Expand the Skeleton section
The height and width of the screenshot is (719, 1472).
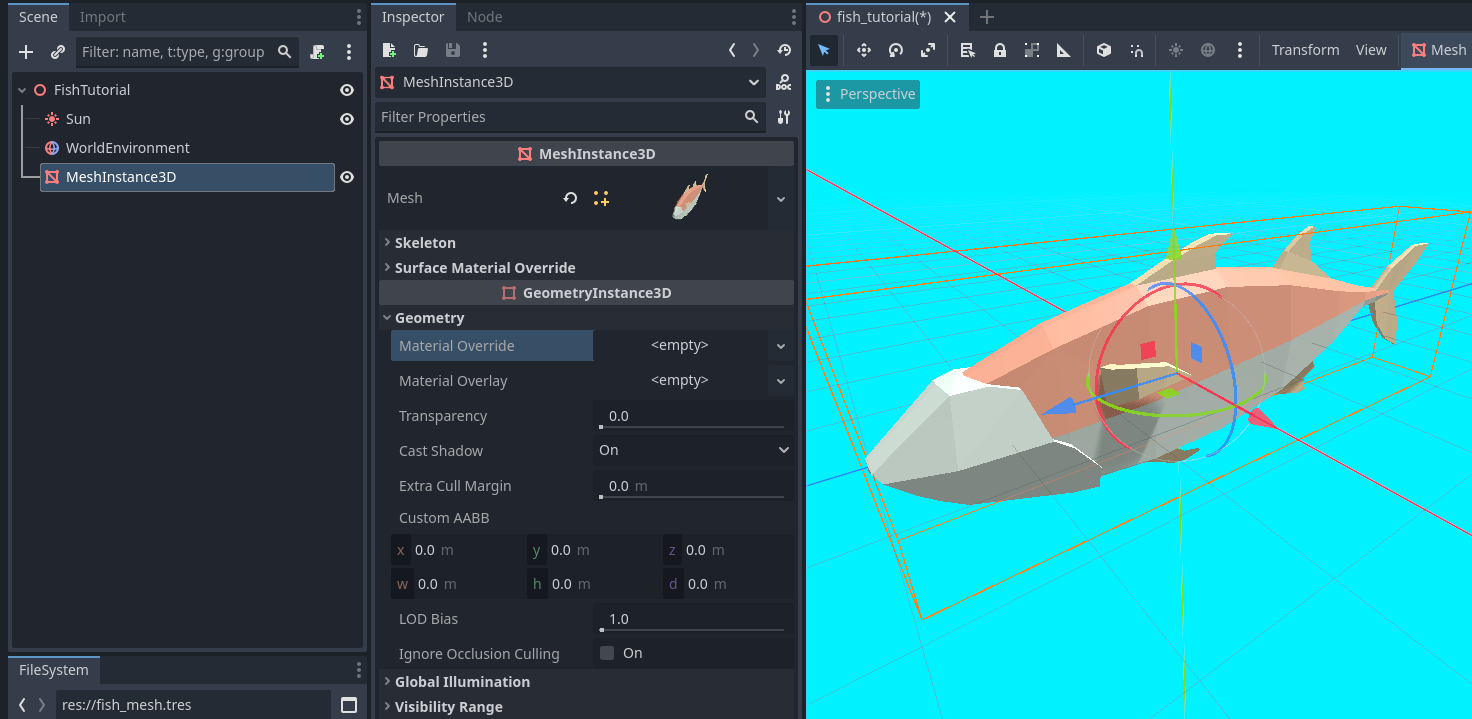point(425,243)
